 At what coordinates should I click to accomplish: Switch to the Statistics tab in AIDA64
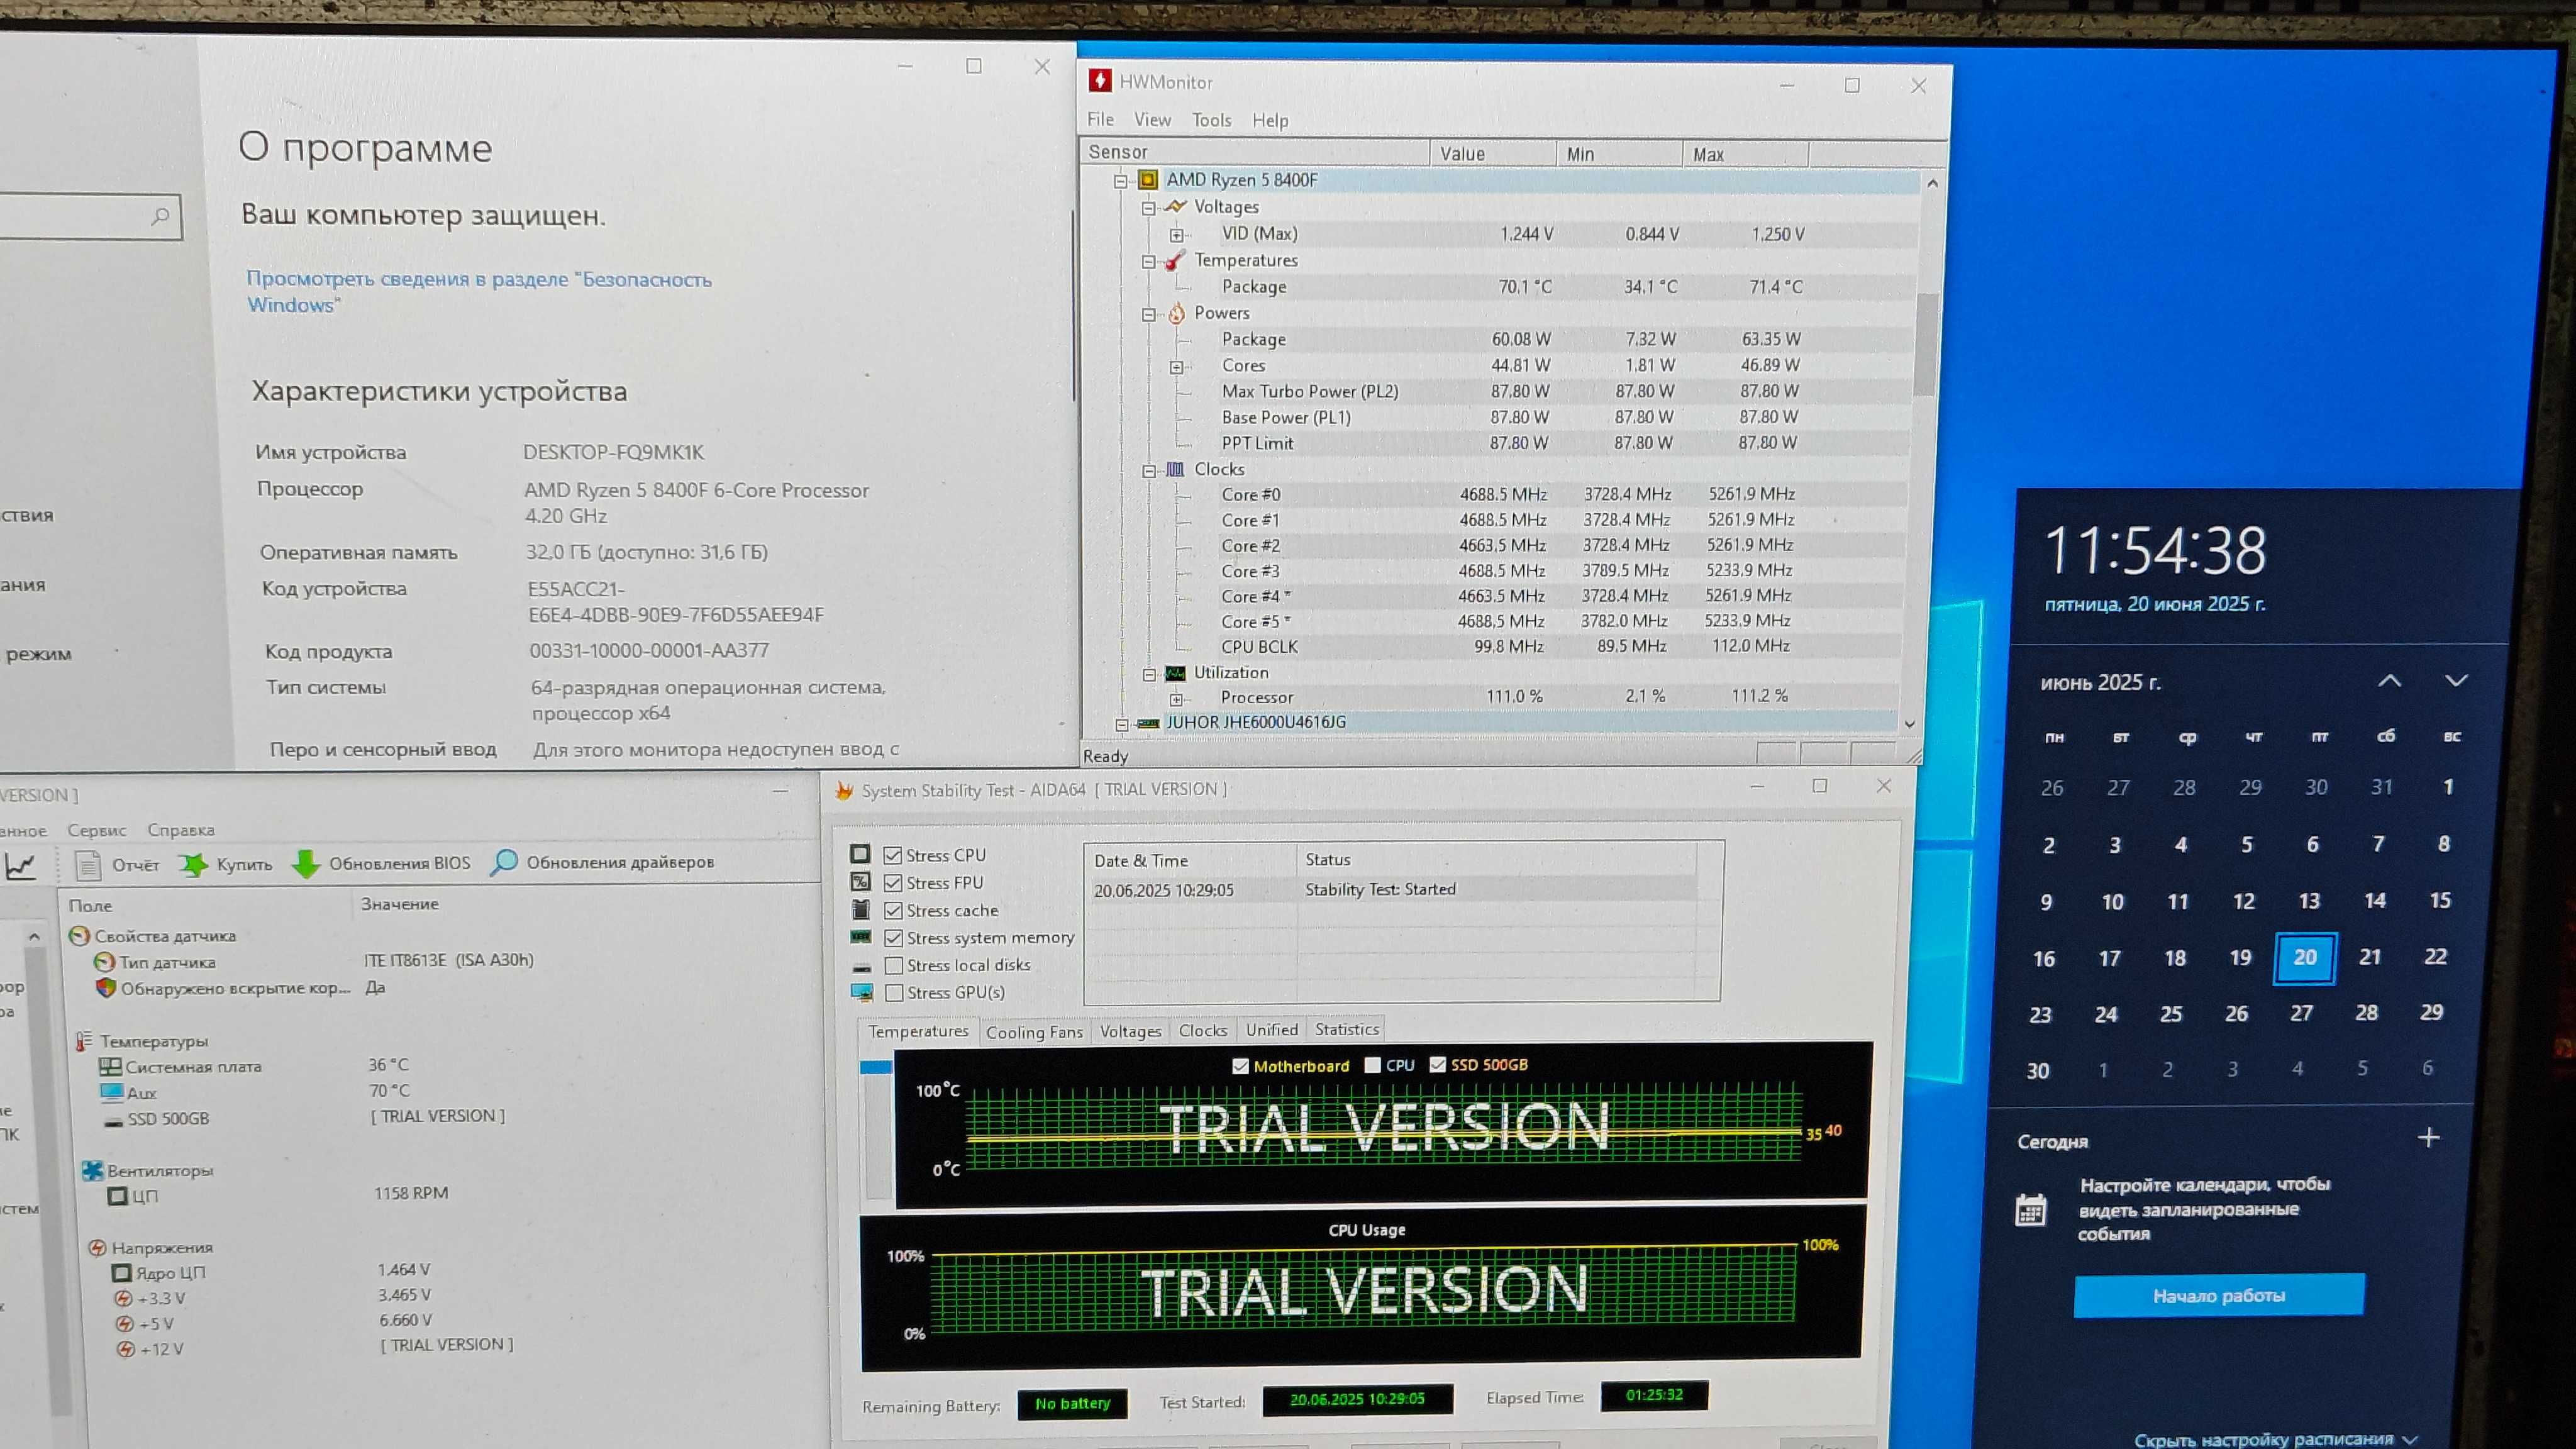coord(1346,1029)
